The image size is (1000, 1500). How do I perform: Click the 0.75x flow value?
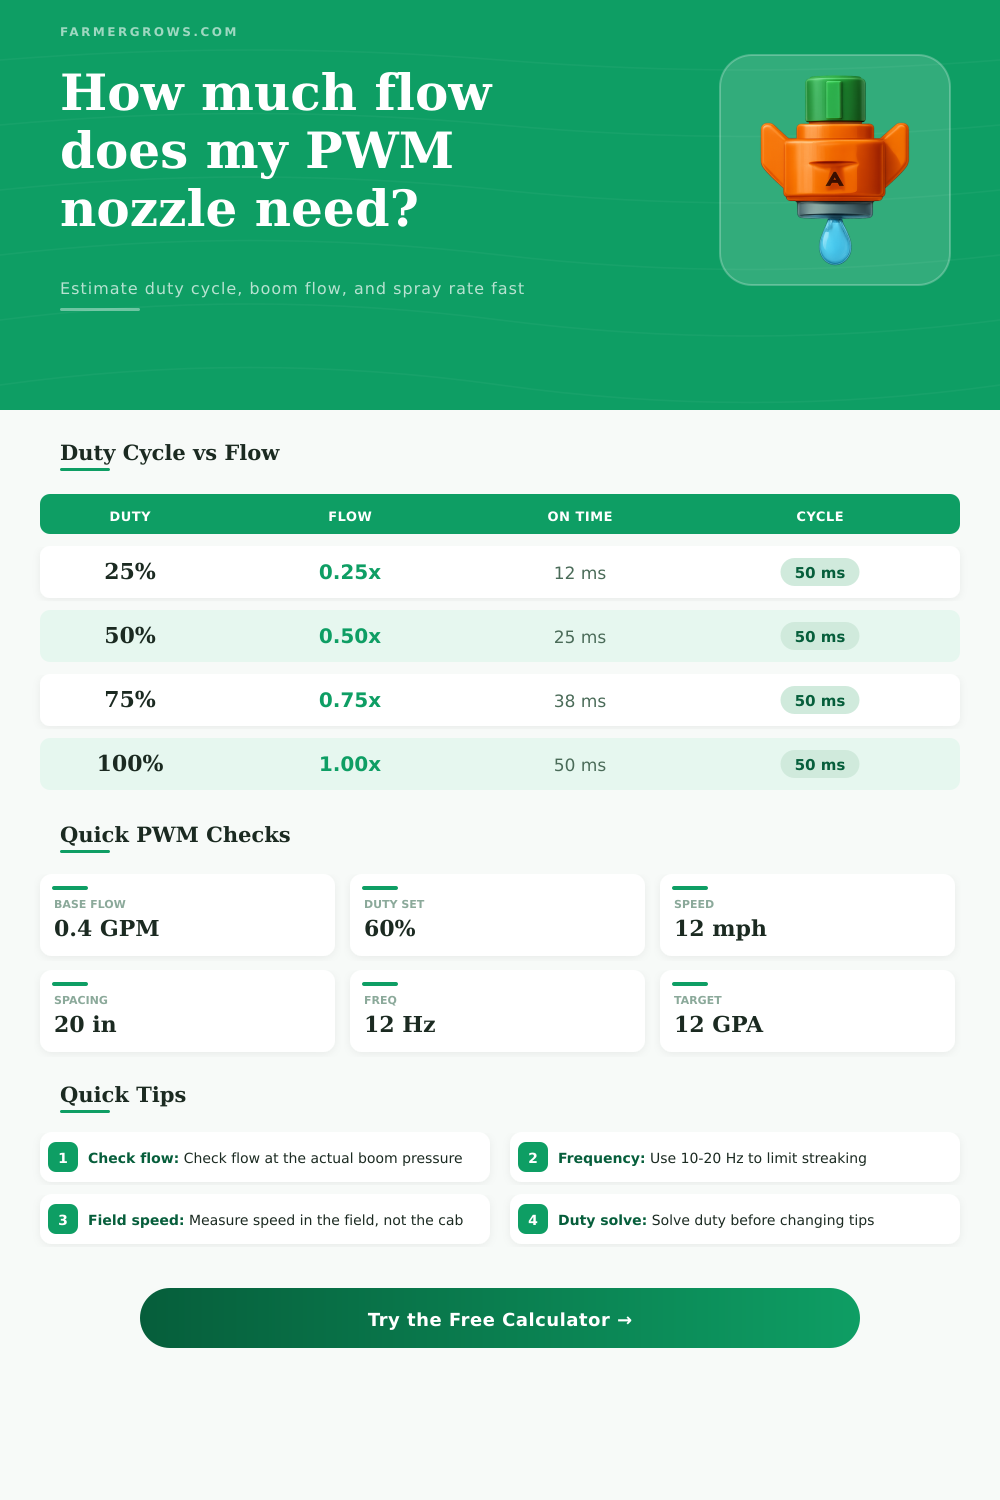[350, 700]
